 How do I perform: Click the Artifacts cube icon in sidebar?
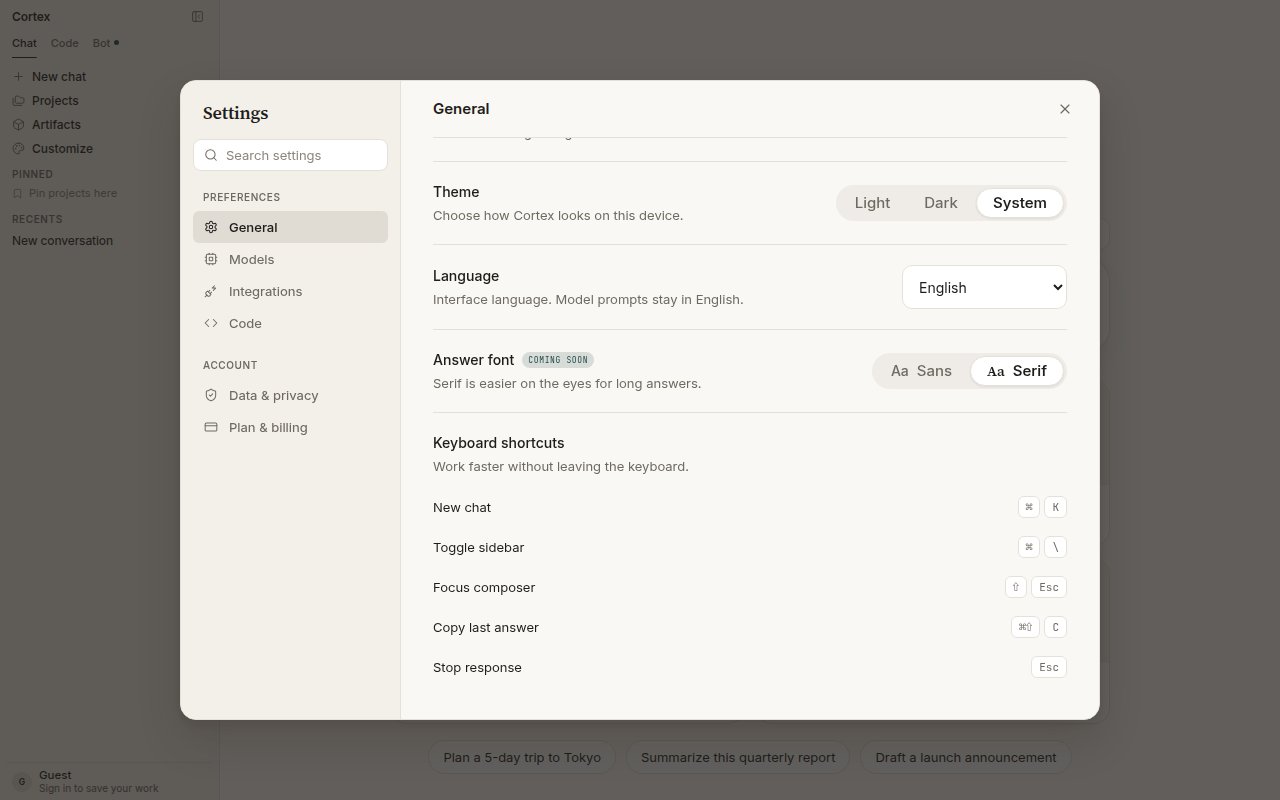pos(18,124)
